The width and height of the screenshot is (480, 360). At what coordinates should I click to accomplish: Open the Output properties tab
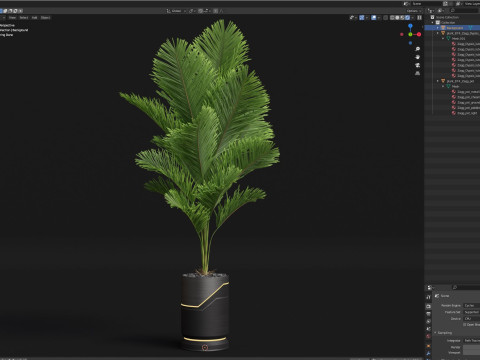[428, 314]
